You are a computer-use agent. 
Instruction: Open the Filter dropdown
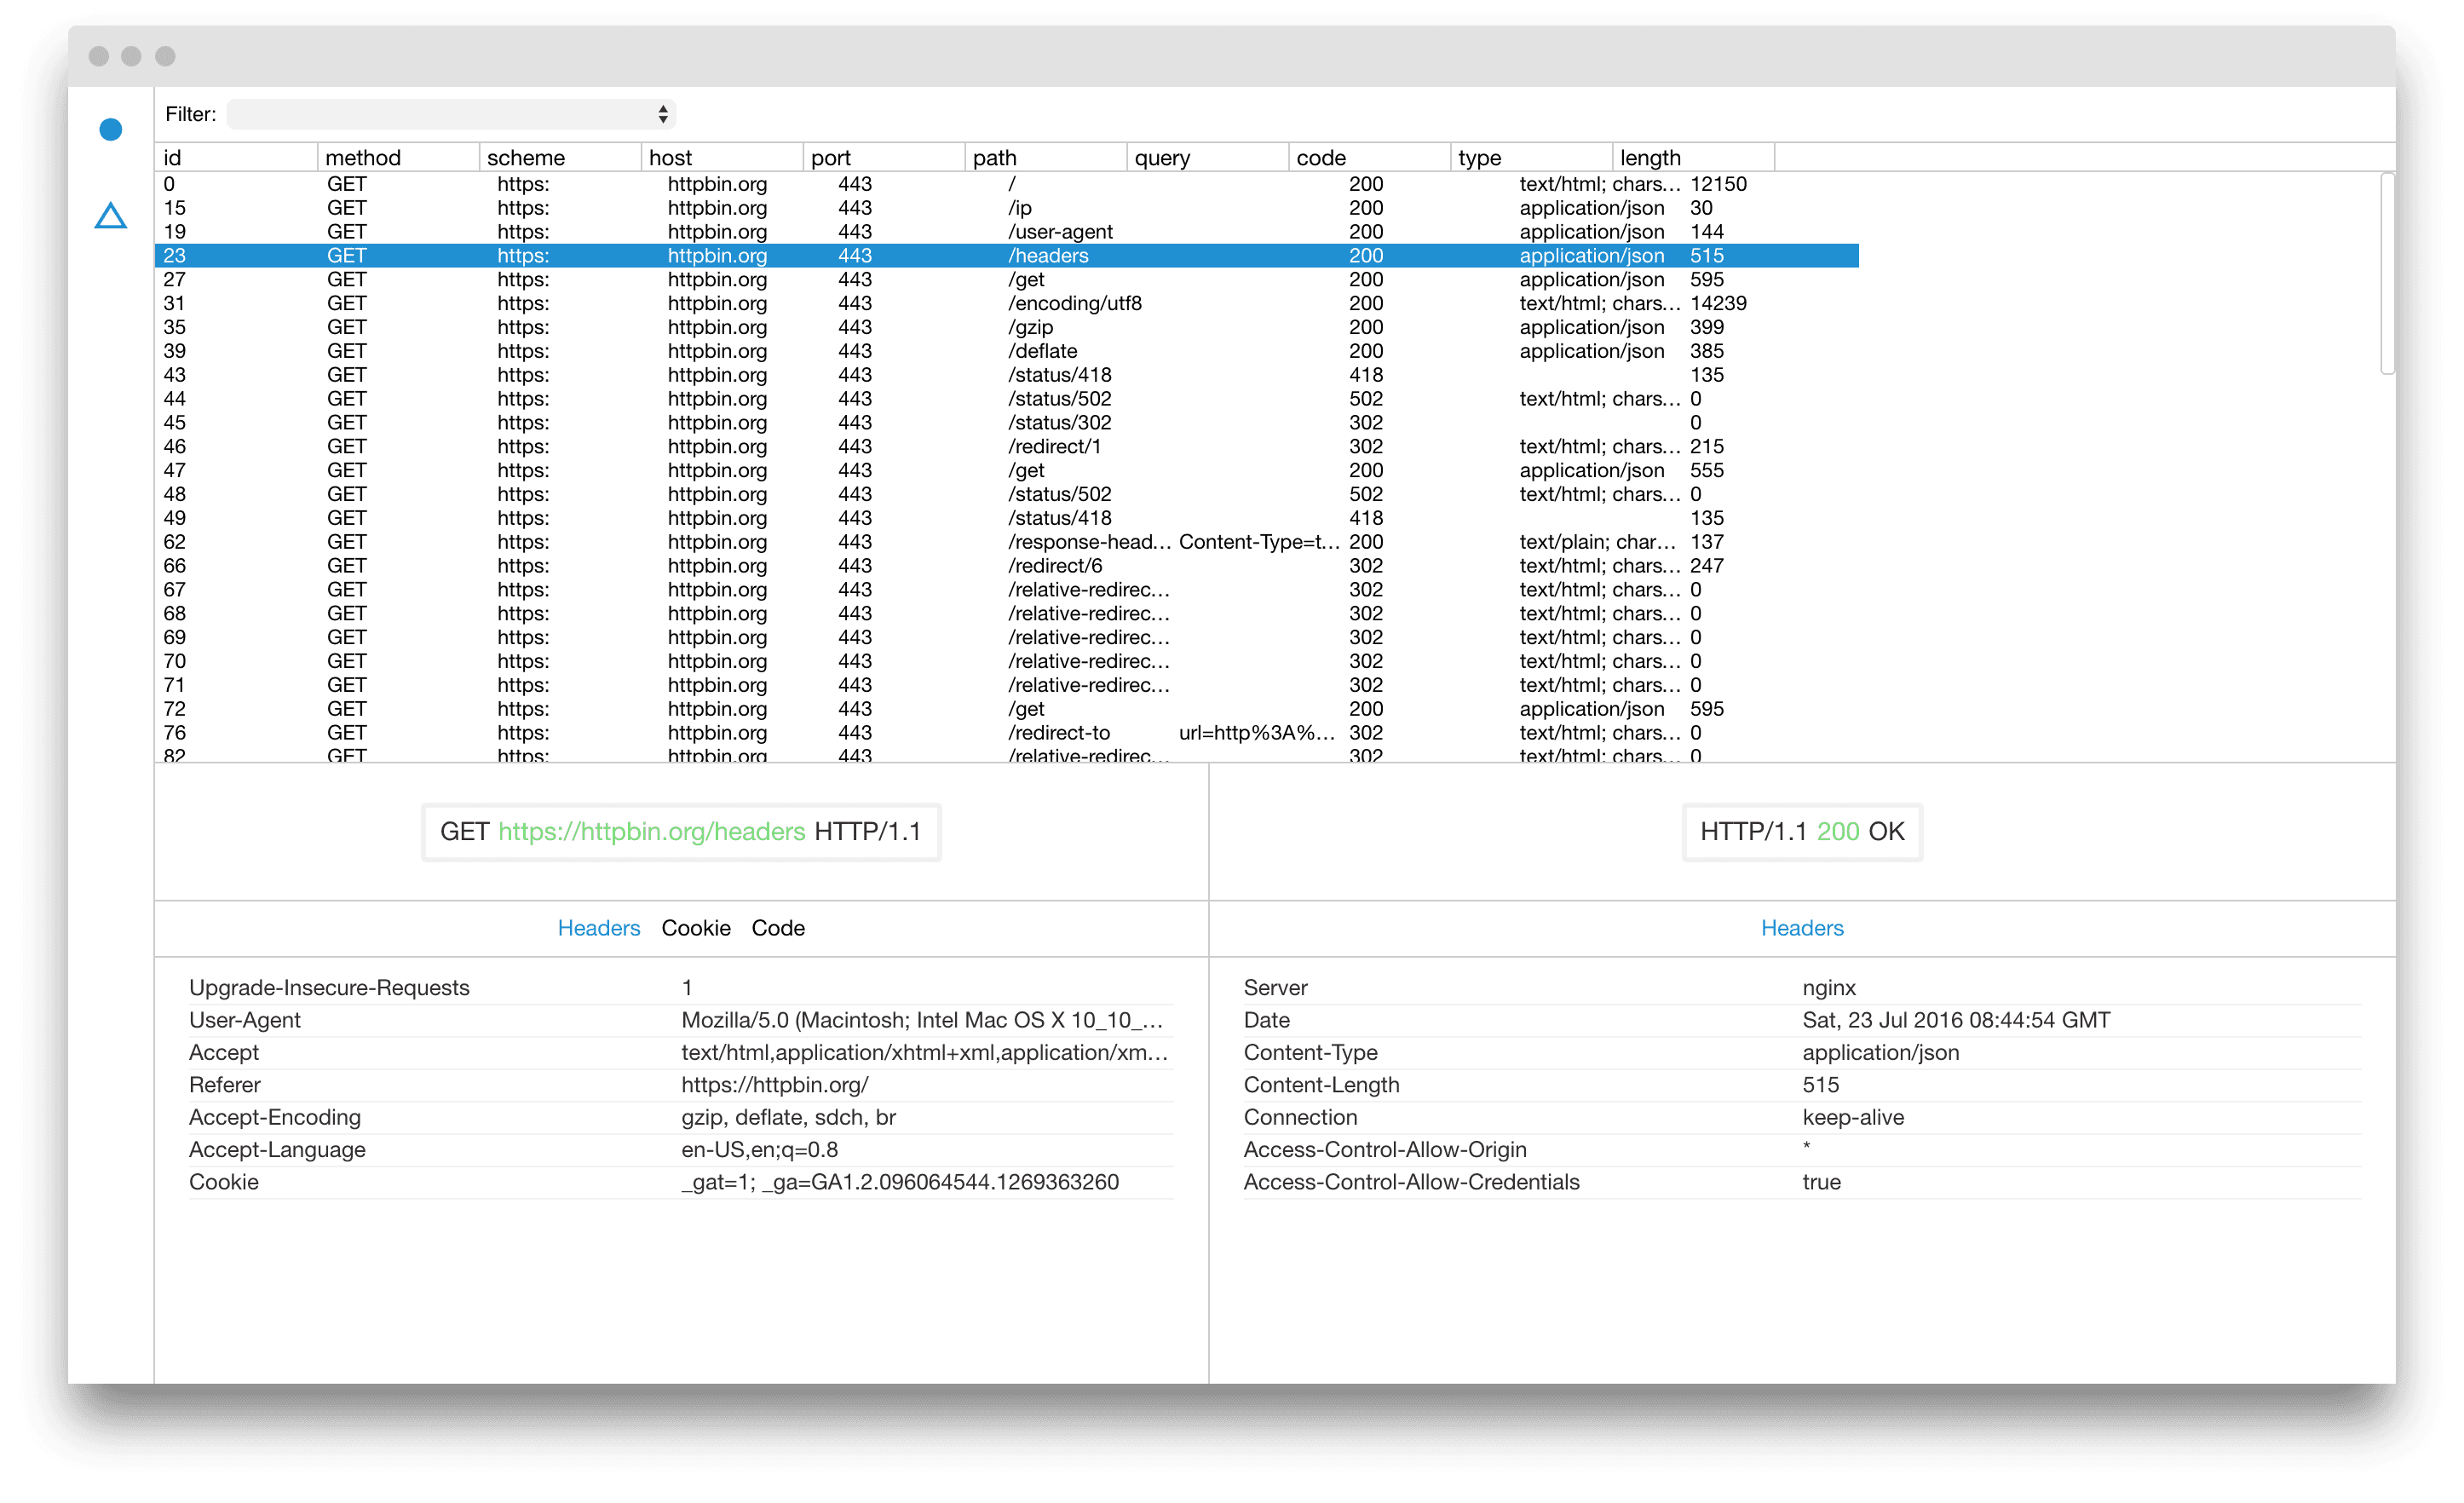[x=451, y=114]
